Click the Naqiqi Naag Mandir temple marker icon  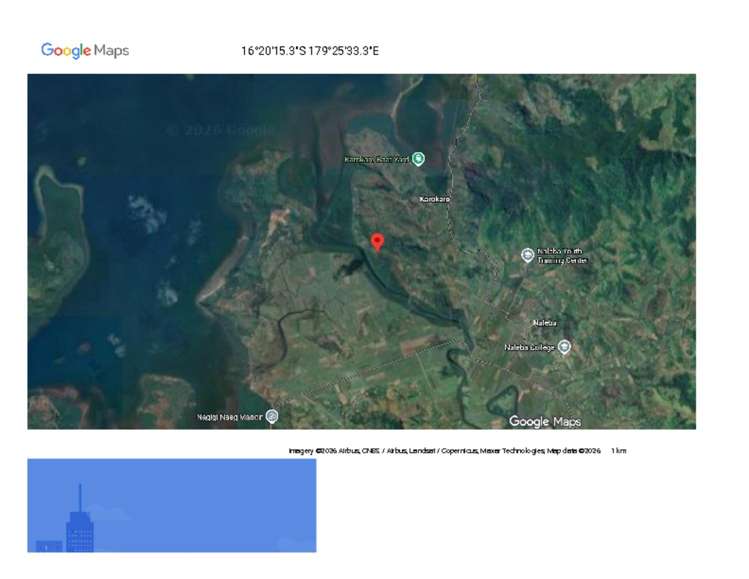[272, 417]
